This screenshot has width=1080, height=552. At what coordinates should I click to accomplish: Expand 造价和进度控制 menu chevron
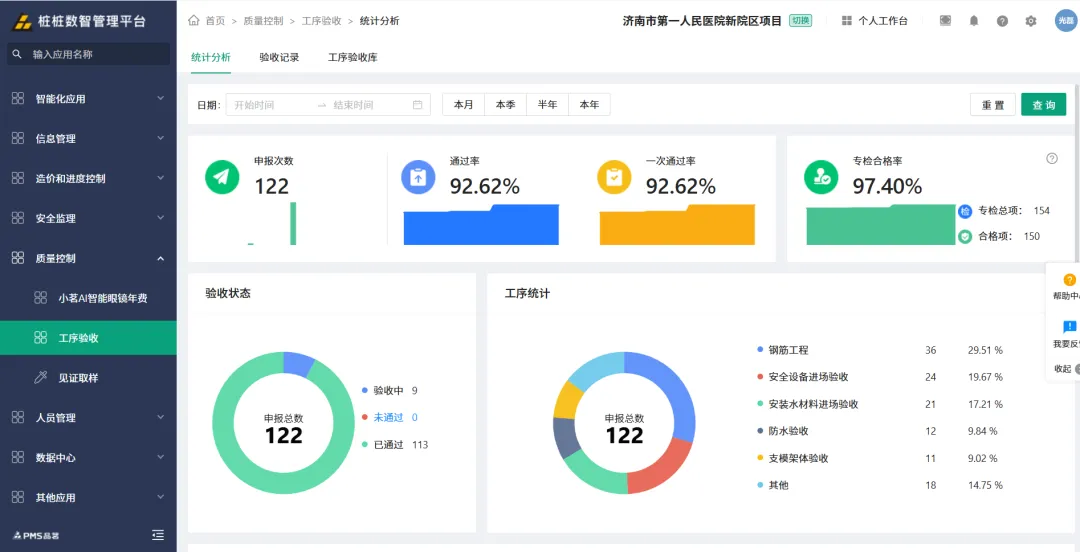160,178
